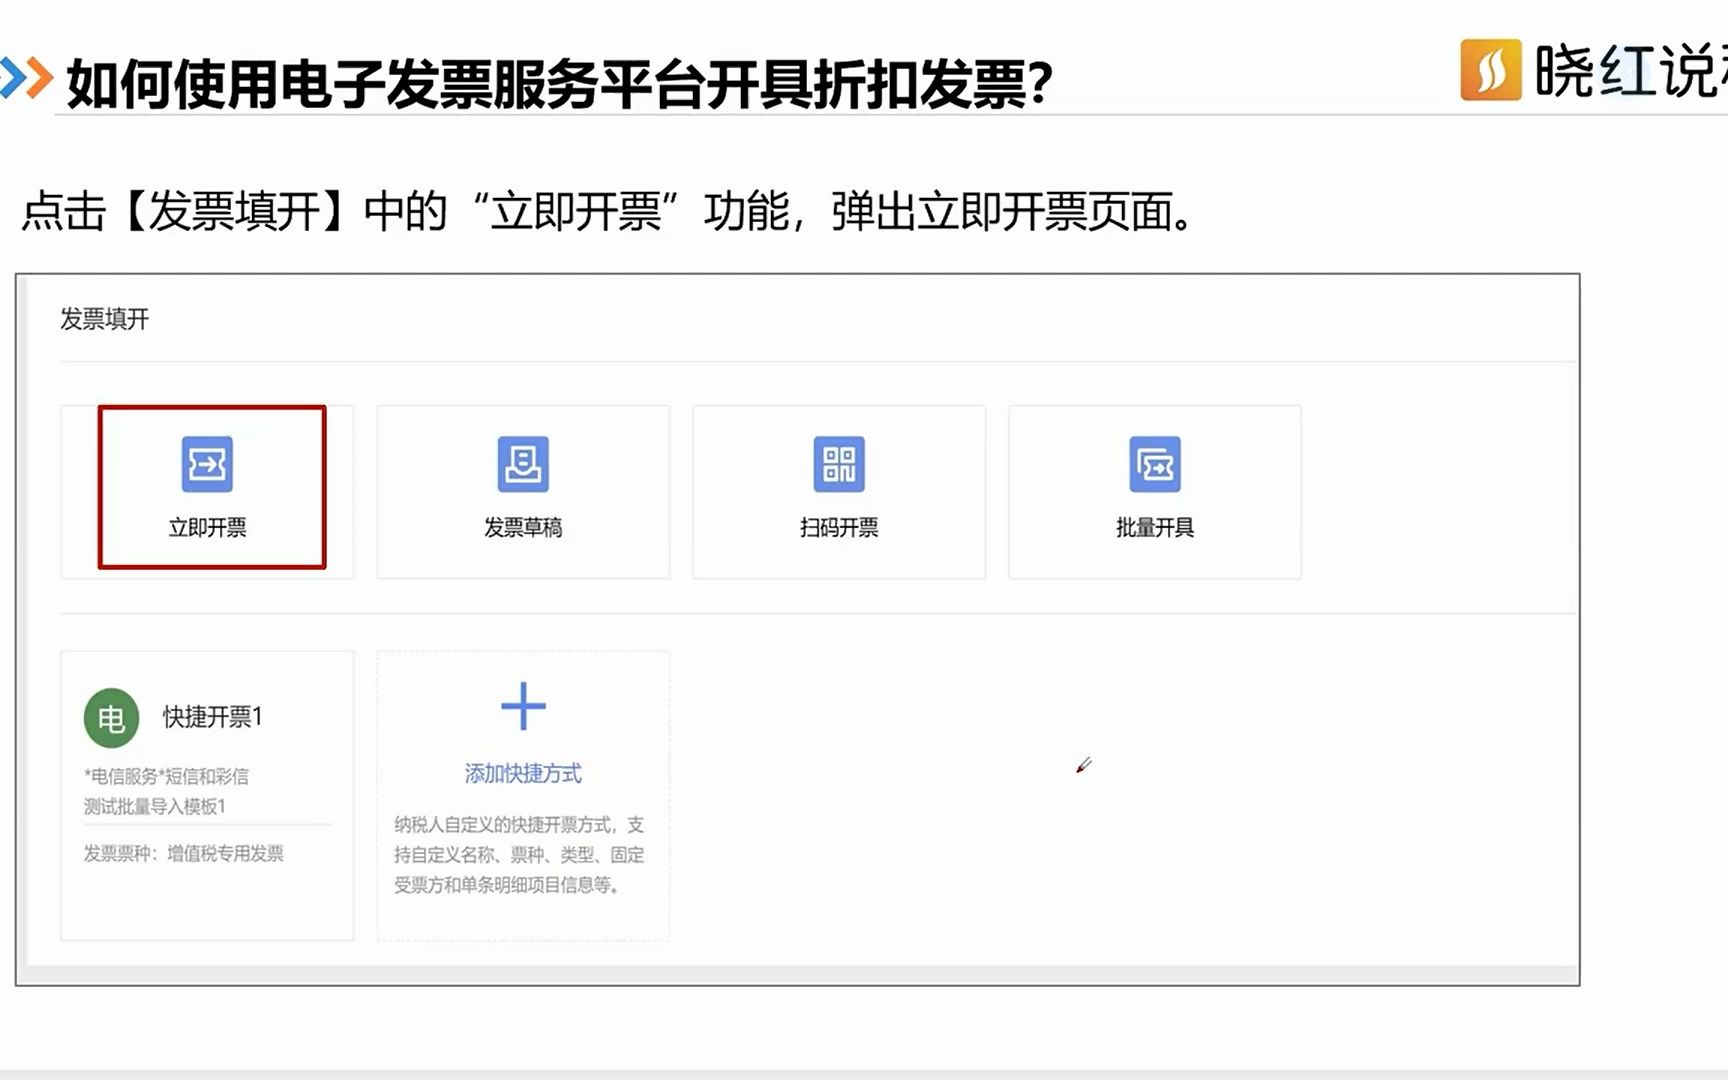
Task: Click the 批量开具 label
Action: click(x=1155, y=527)
